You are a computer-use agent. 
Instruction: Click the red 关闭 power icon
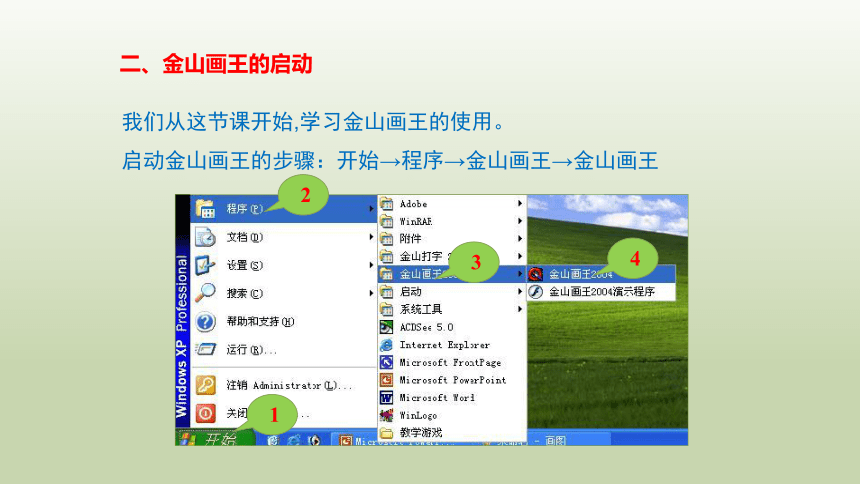pos(205,413)
